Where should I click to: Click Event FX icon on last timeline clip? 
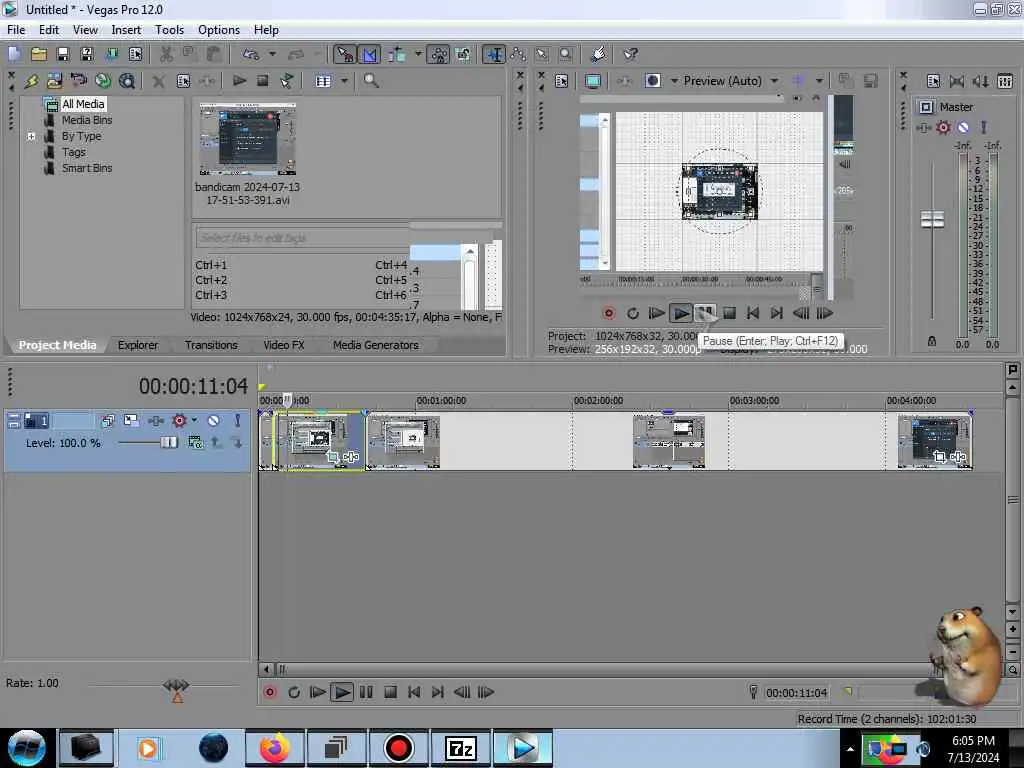click(958, 457)
